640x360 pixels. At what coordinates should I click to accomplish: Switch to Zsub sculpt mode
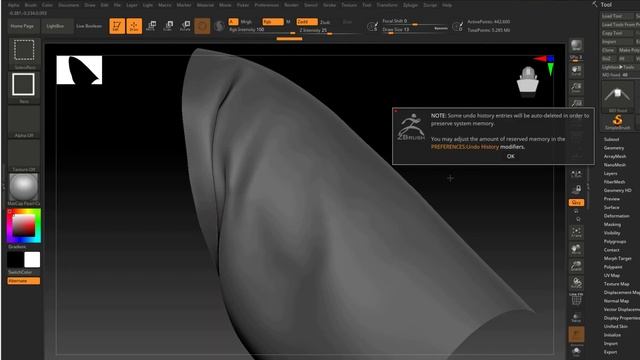pyautogui.click(x=325, y=22)
